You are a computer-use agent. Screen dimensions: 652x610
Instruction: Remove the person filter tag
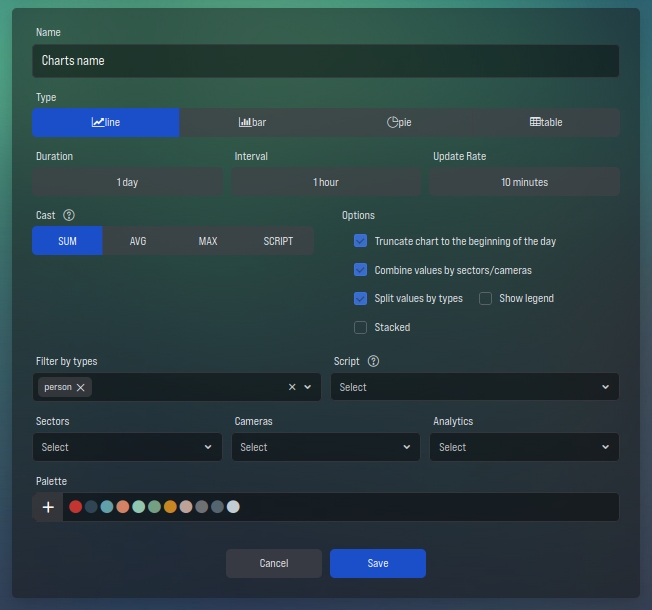(x=81, y=387)
